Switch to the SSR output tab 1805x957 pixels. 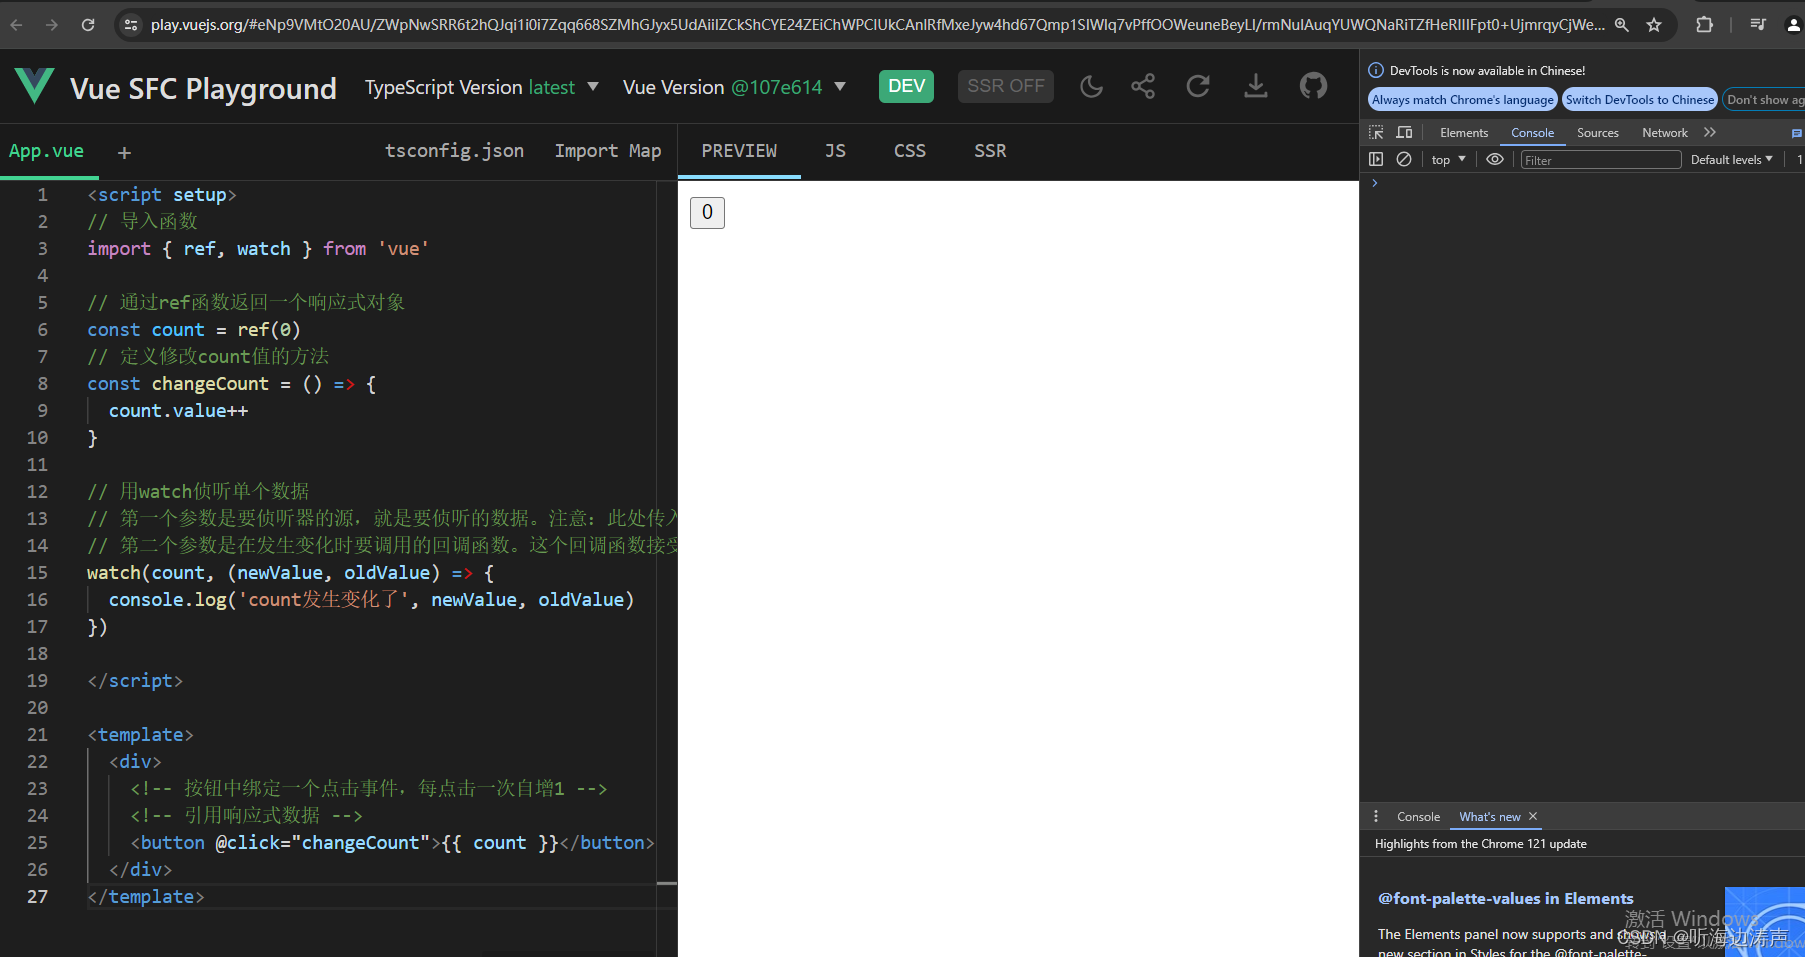pos(990,151)
